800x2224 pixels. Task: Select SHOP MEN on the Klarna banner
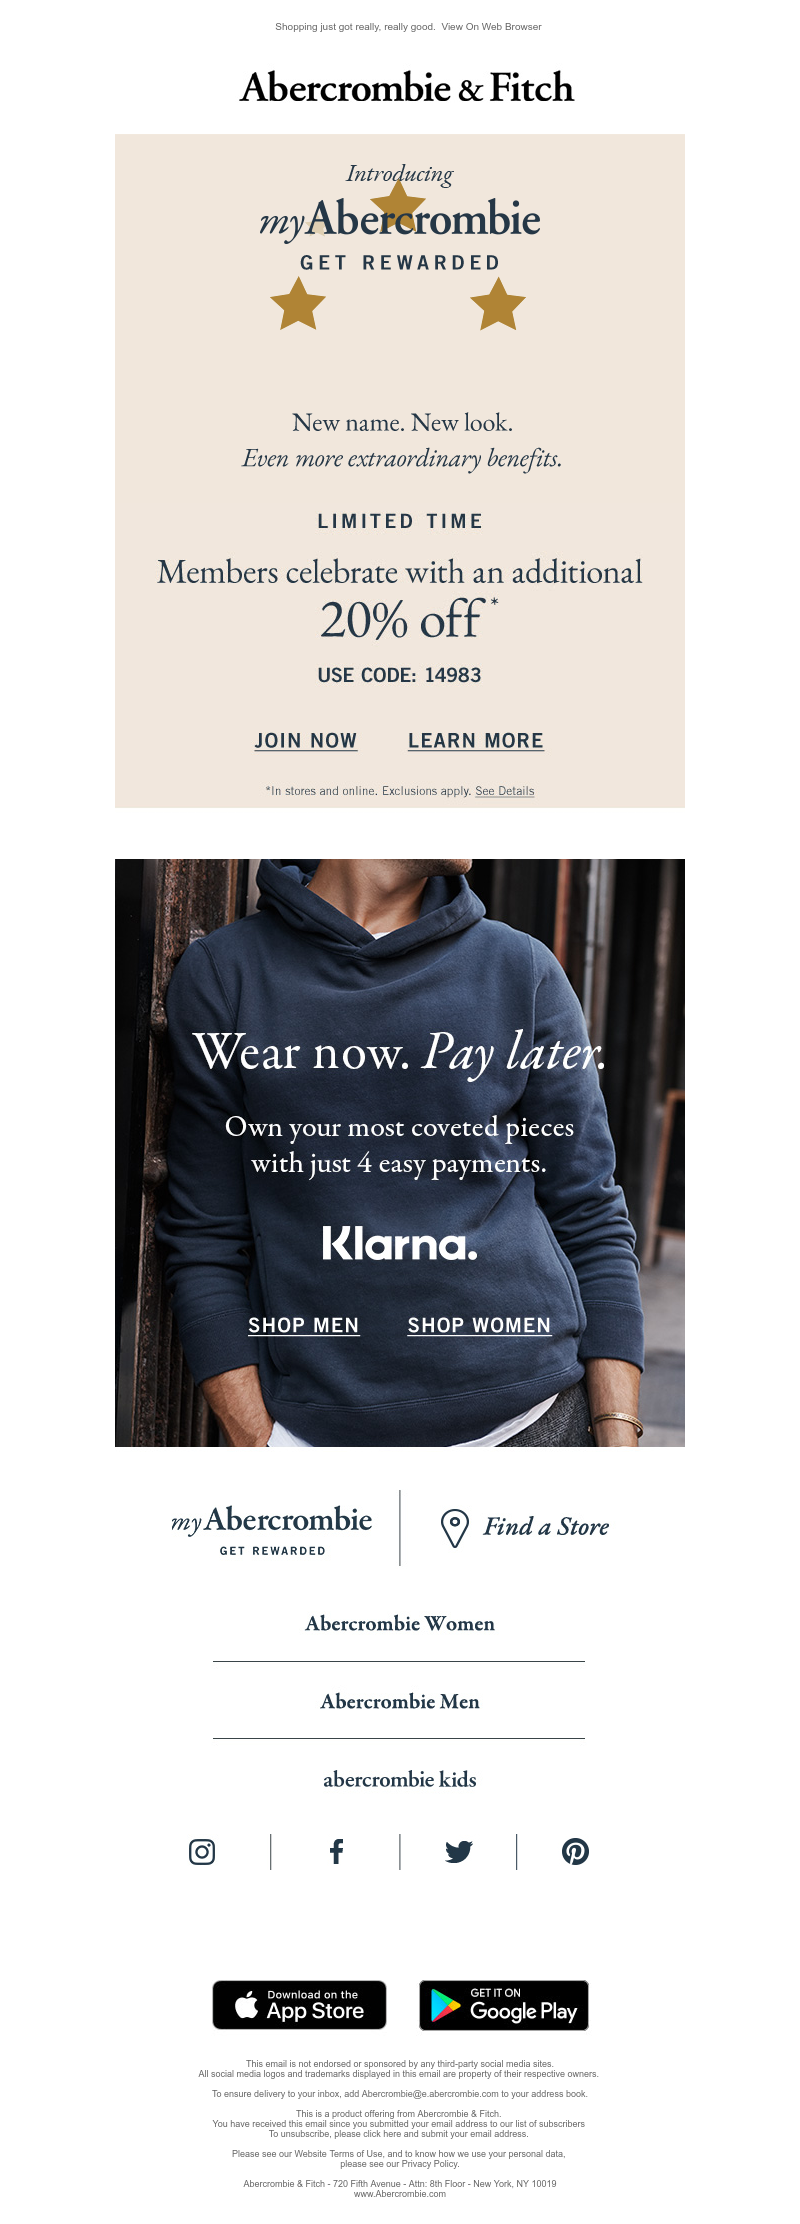click(304, 1325)
